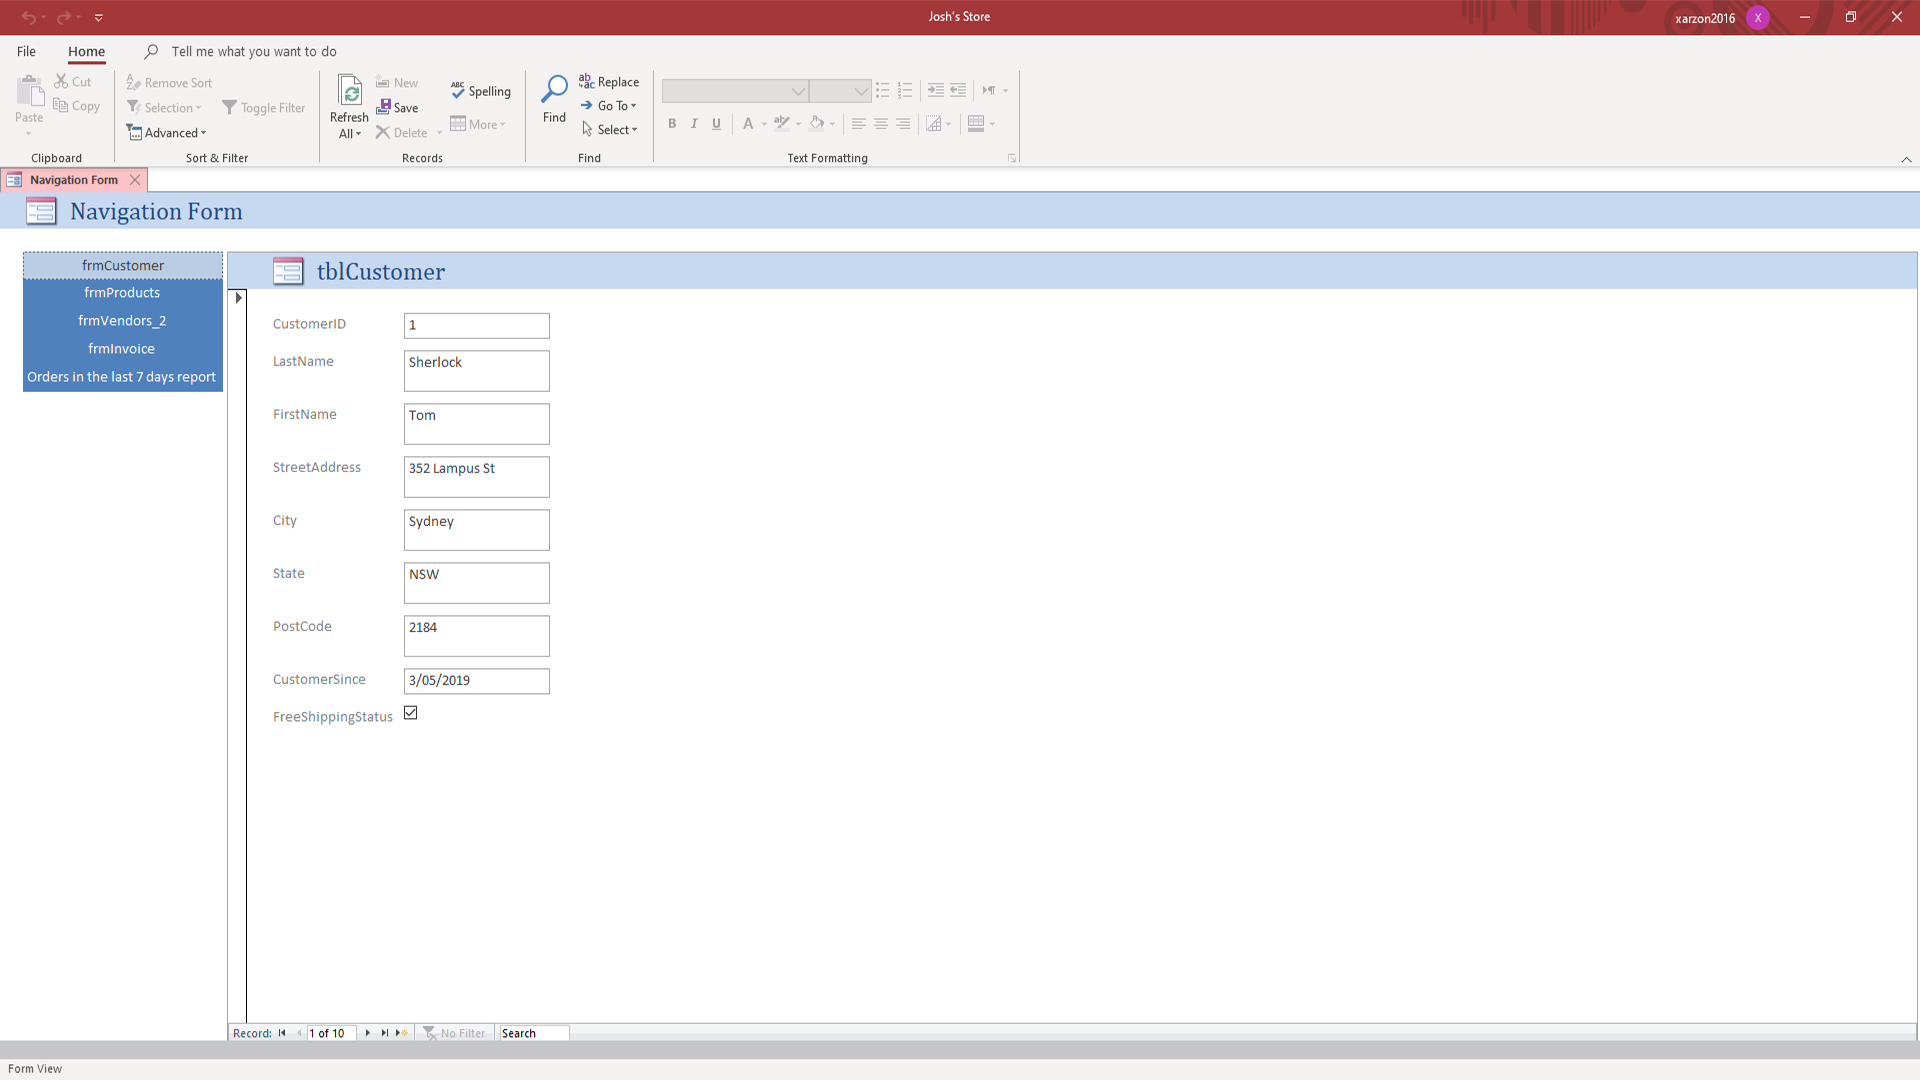This screenshot has height=1080, width=1920.
Task: Click the Italic formatting icon
Action: pyautogui.click(x=695, y=123)
